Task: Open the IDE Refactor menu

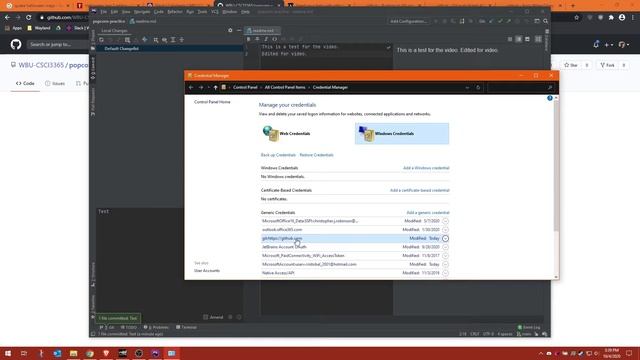Action: tap(175, 12)
